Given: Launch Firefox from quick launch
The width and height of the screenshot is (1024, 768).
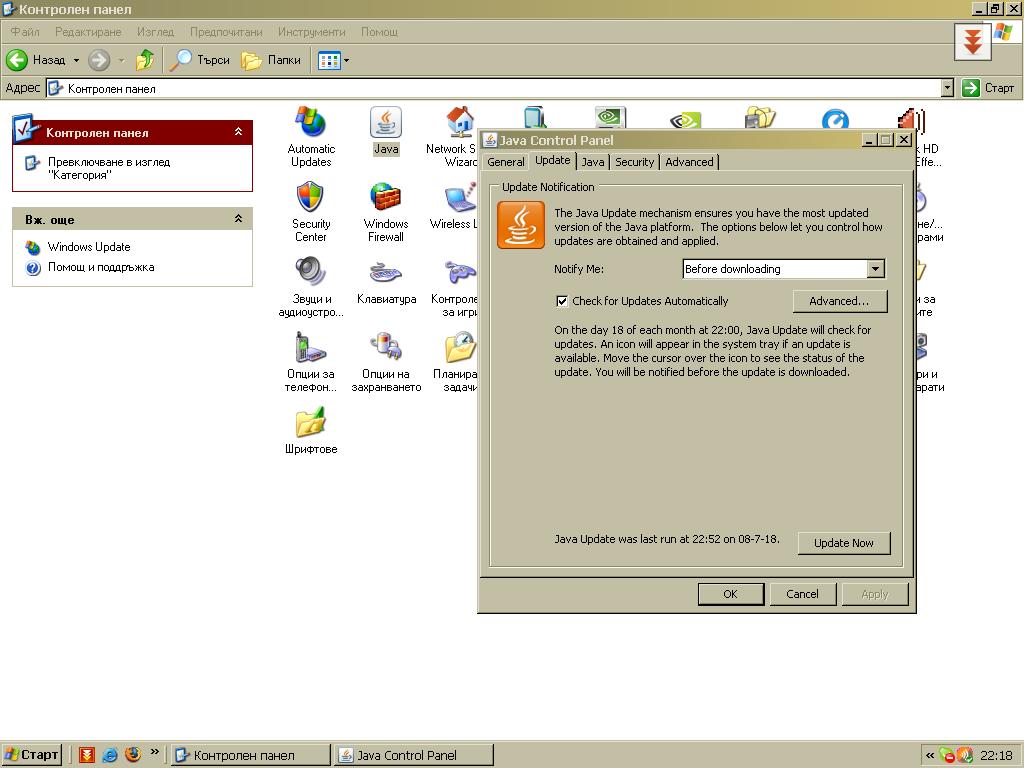Looking at the screenshot, I should point(133,755).
